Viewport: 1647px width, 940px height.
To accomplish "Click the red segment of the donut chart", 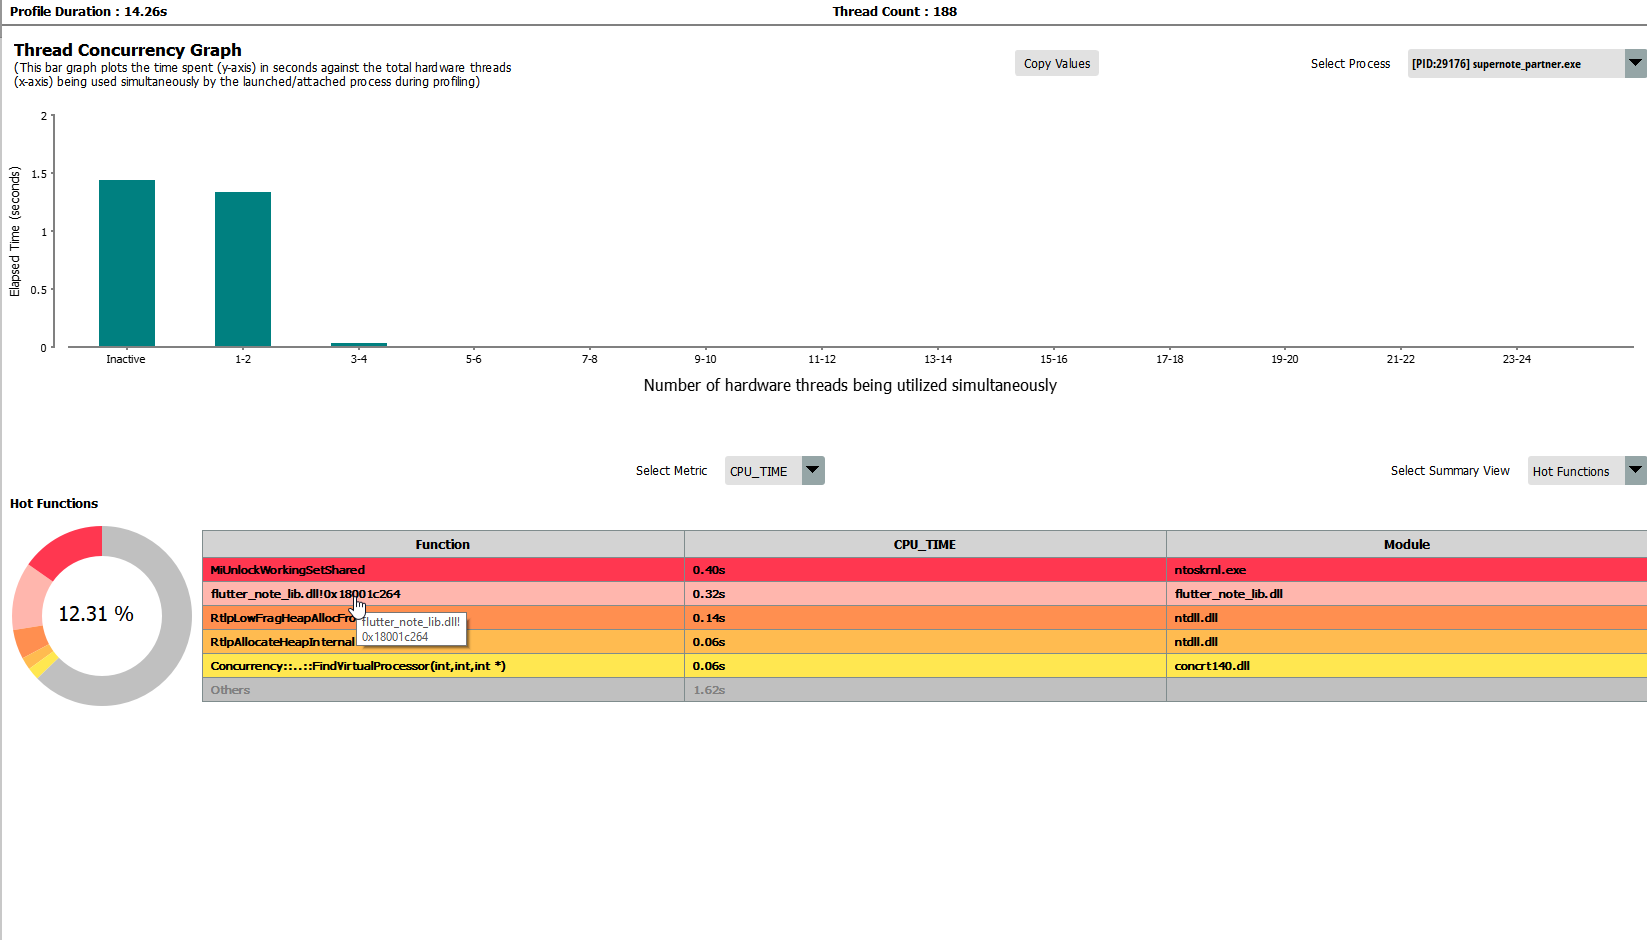I will click(70, 546).
